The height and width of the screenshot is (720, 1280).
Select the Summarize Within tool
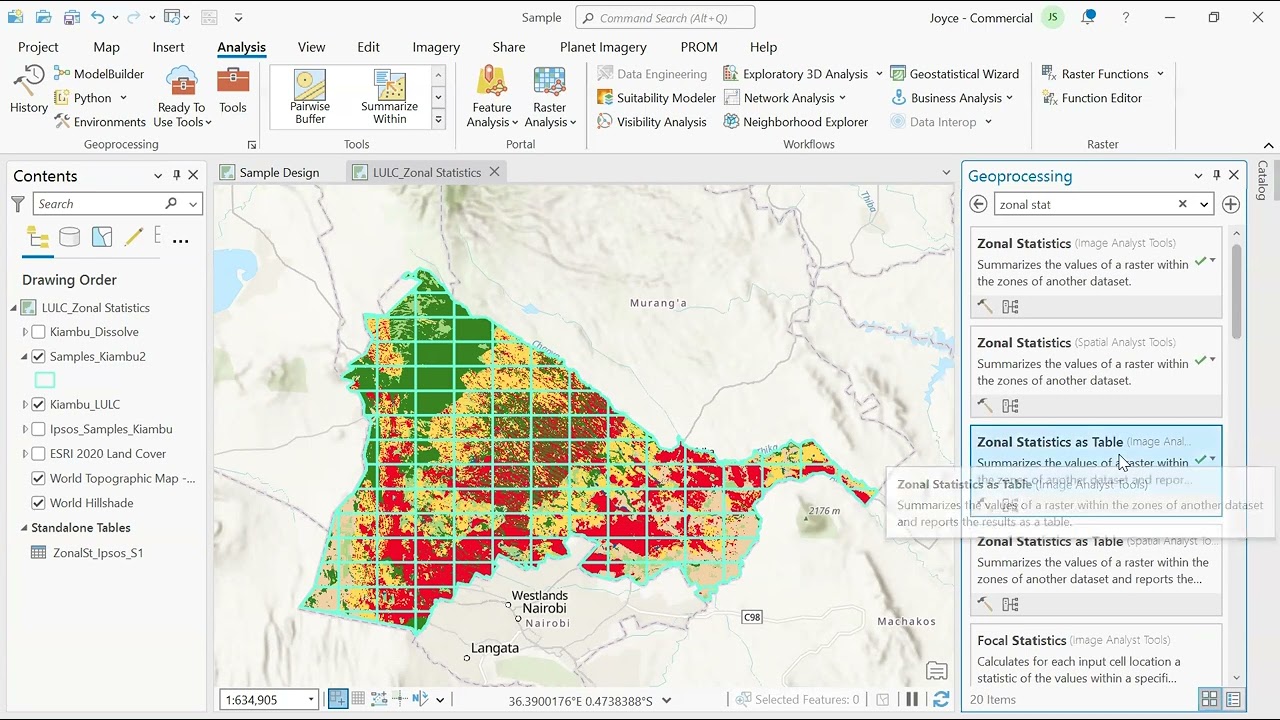point(389,98)
